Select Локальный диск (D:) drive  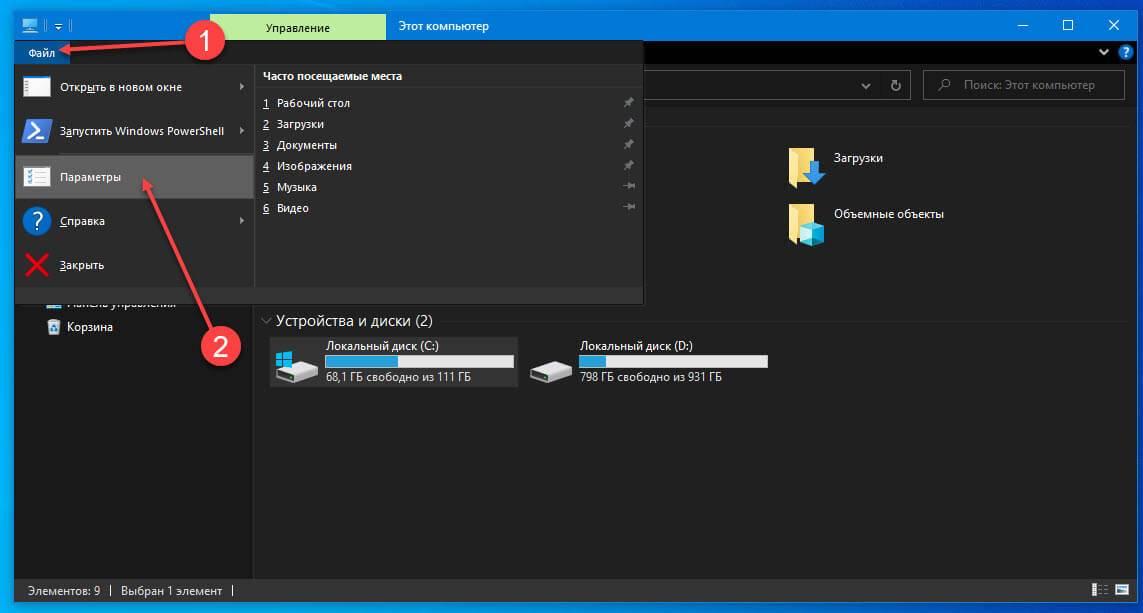point(647,362)
